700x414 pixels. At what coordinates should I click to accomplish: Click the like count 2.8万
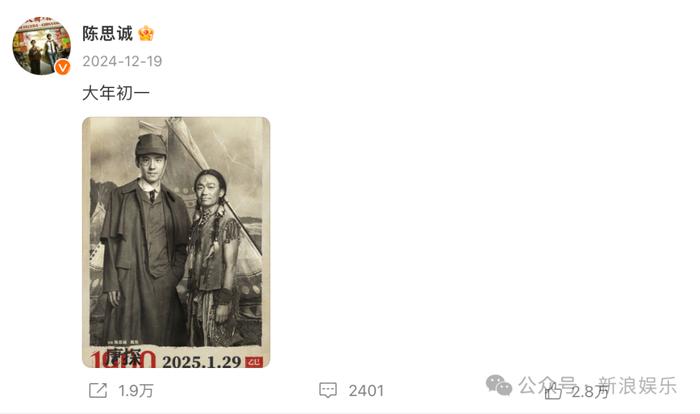590,392
